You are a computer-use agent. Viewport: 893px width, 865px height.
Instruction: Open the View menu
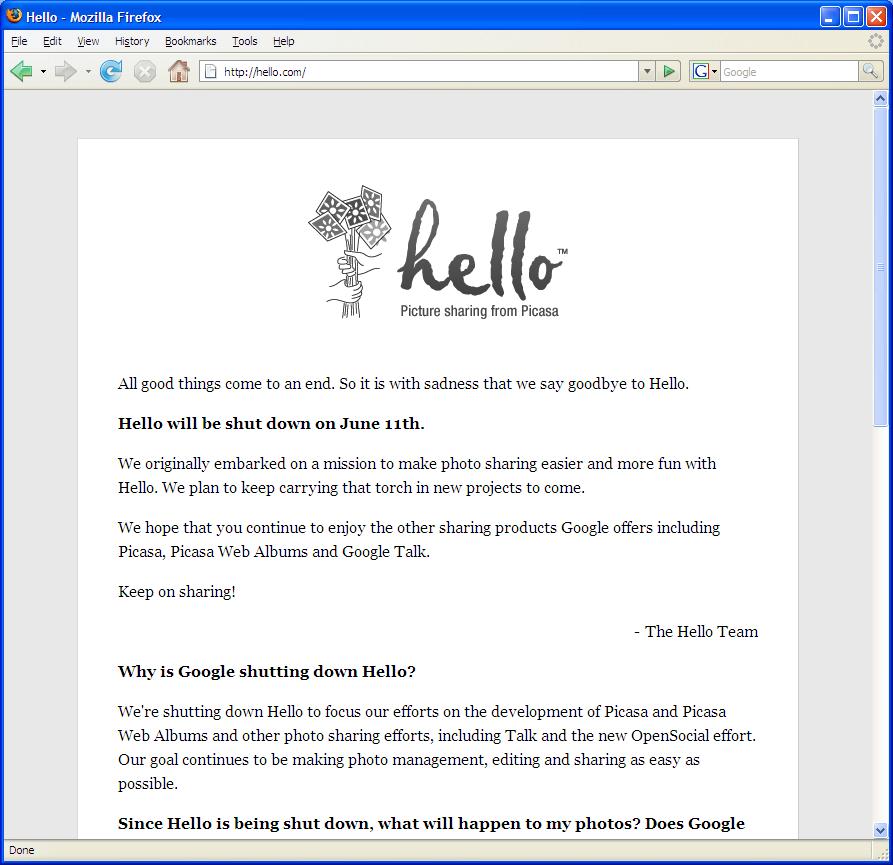click(x=88, y=41)
